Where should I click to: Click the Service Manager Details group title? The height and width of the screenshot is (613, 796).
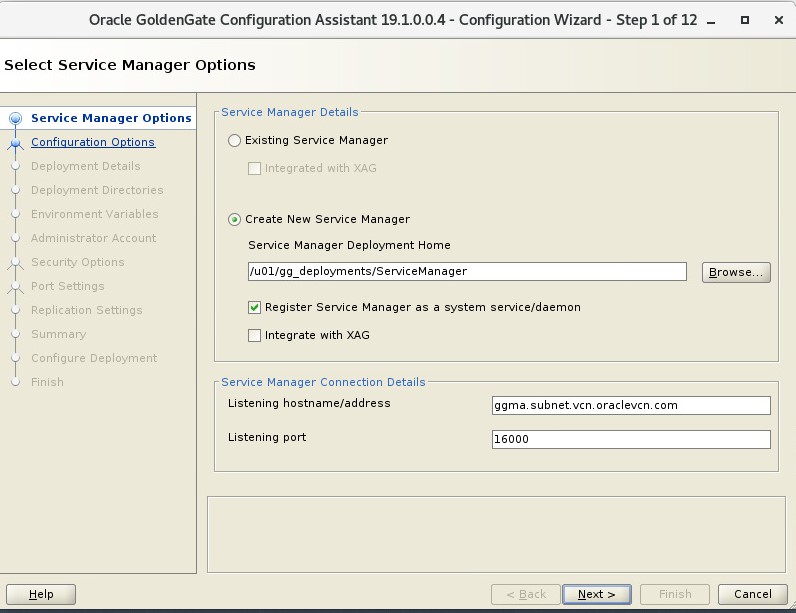289,112
